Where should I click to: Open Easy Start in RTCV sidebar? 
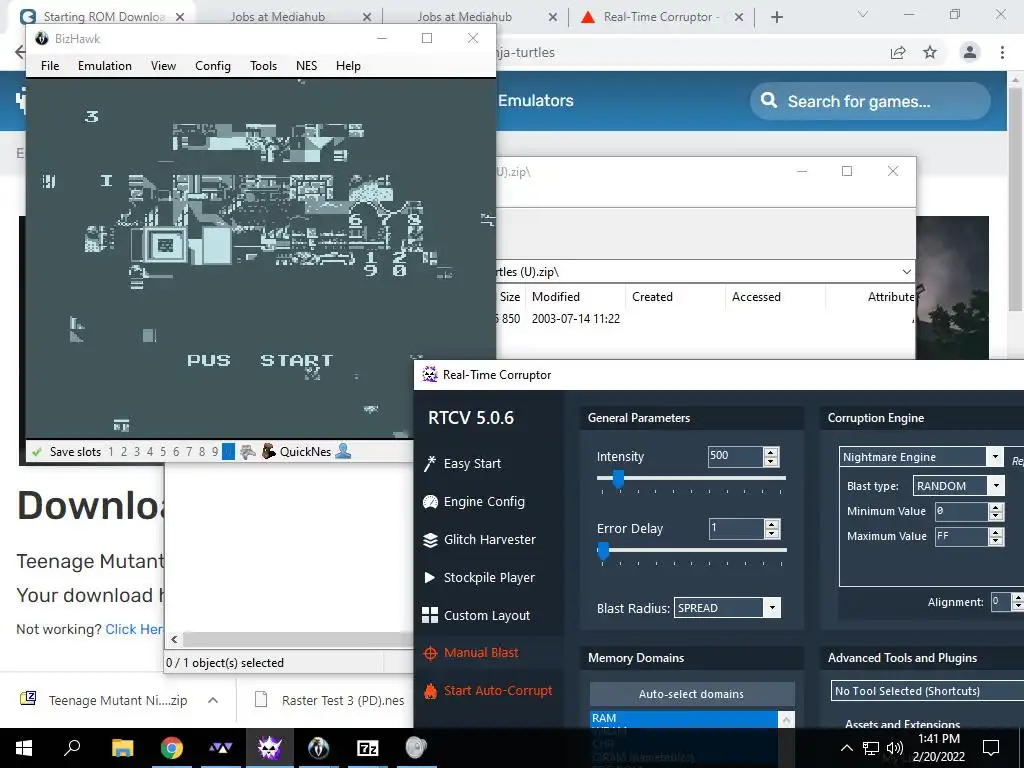[x=462, y=464]
